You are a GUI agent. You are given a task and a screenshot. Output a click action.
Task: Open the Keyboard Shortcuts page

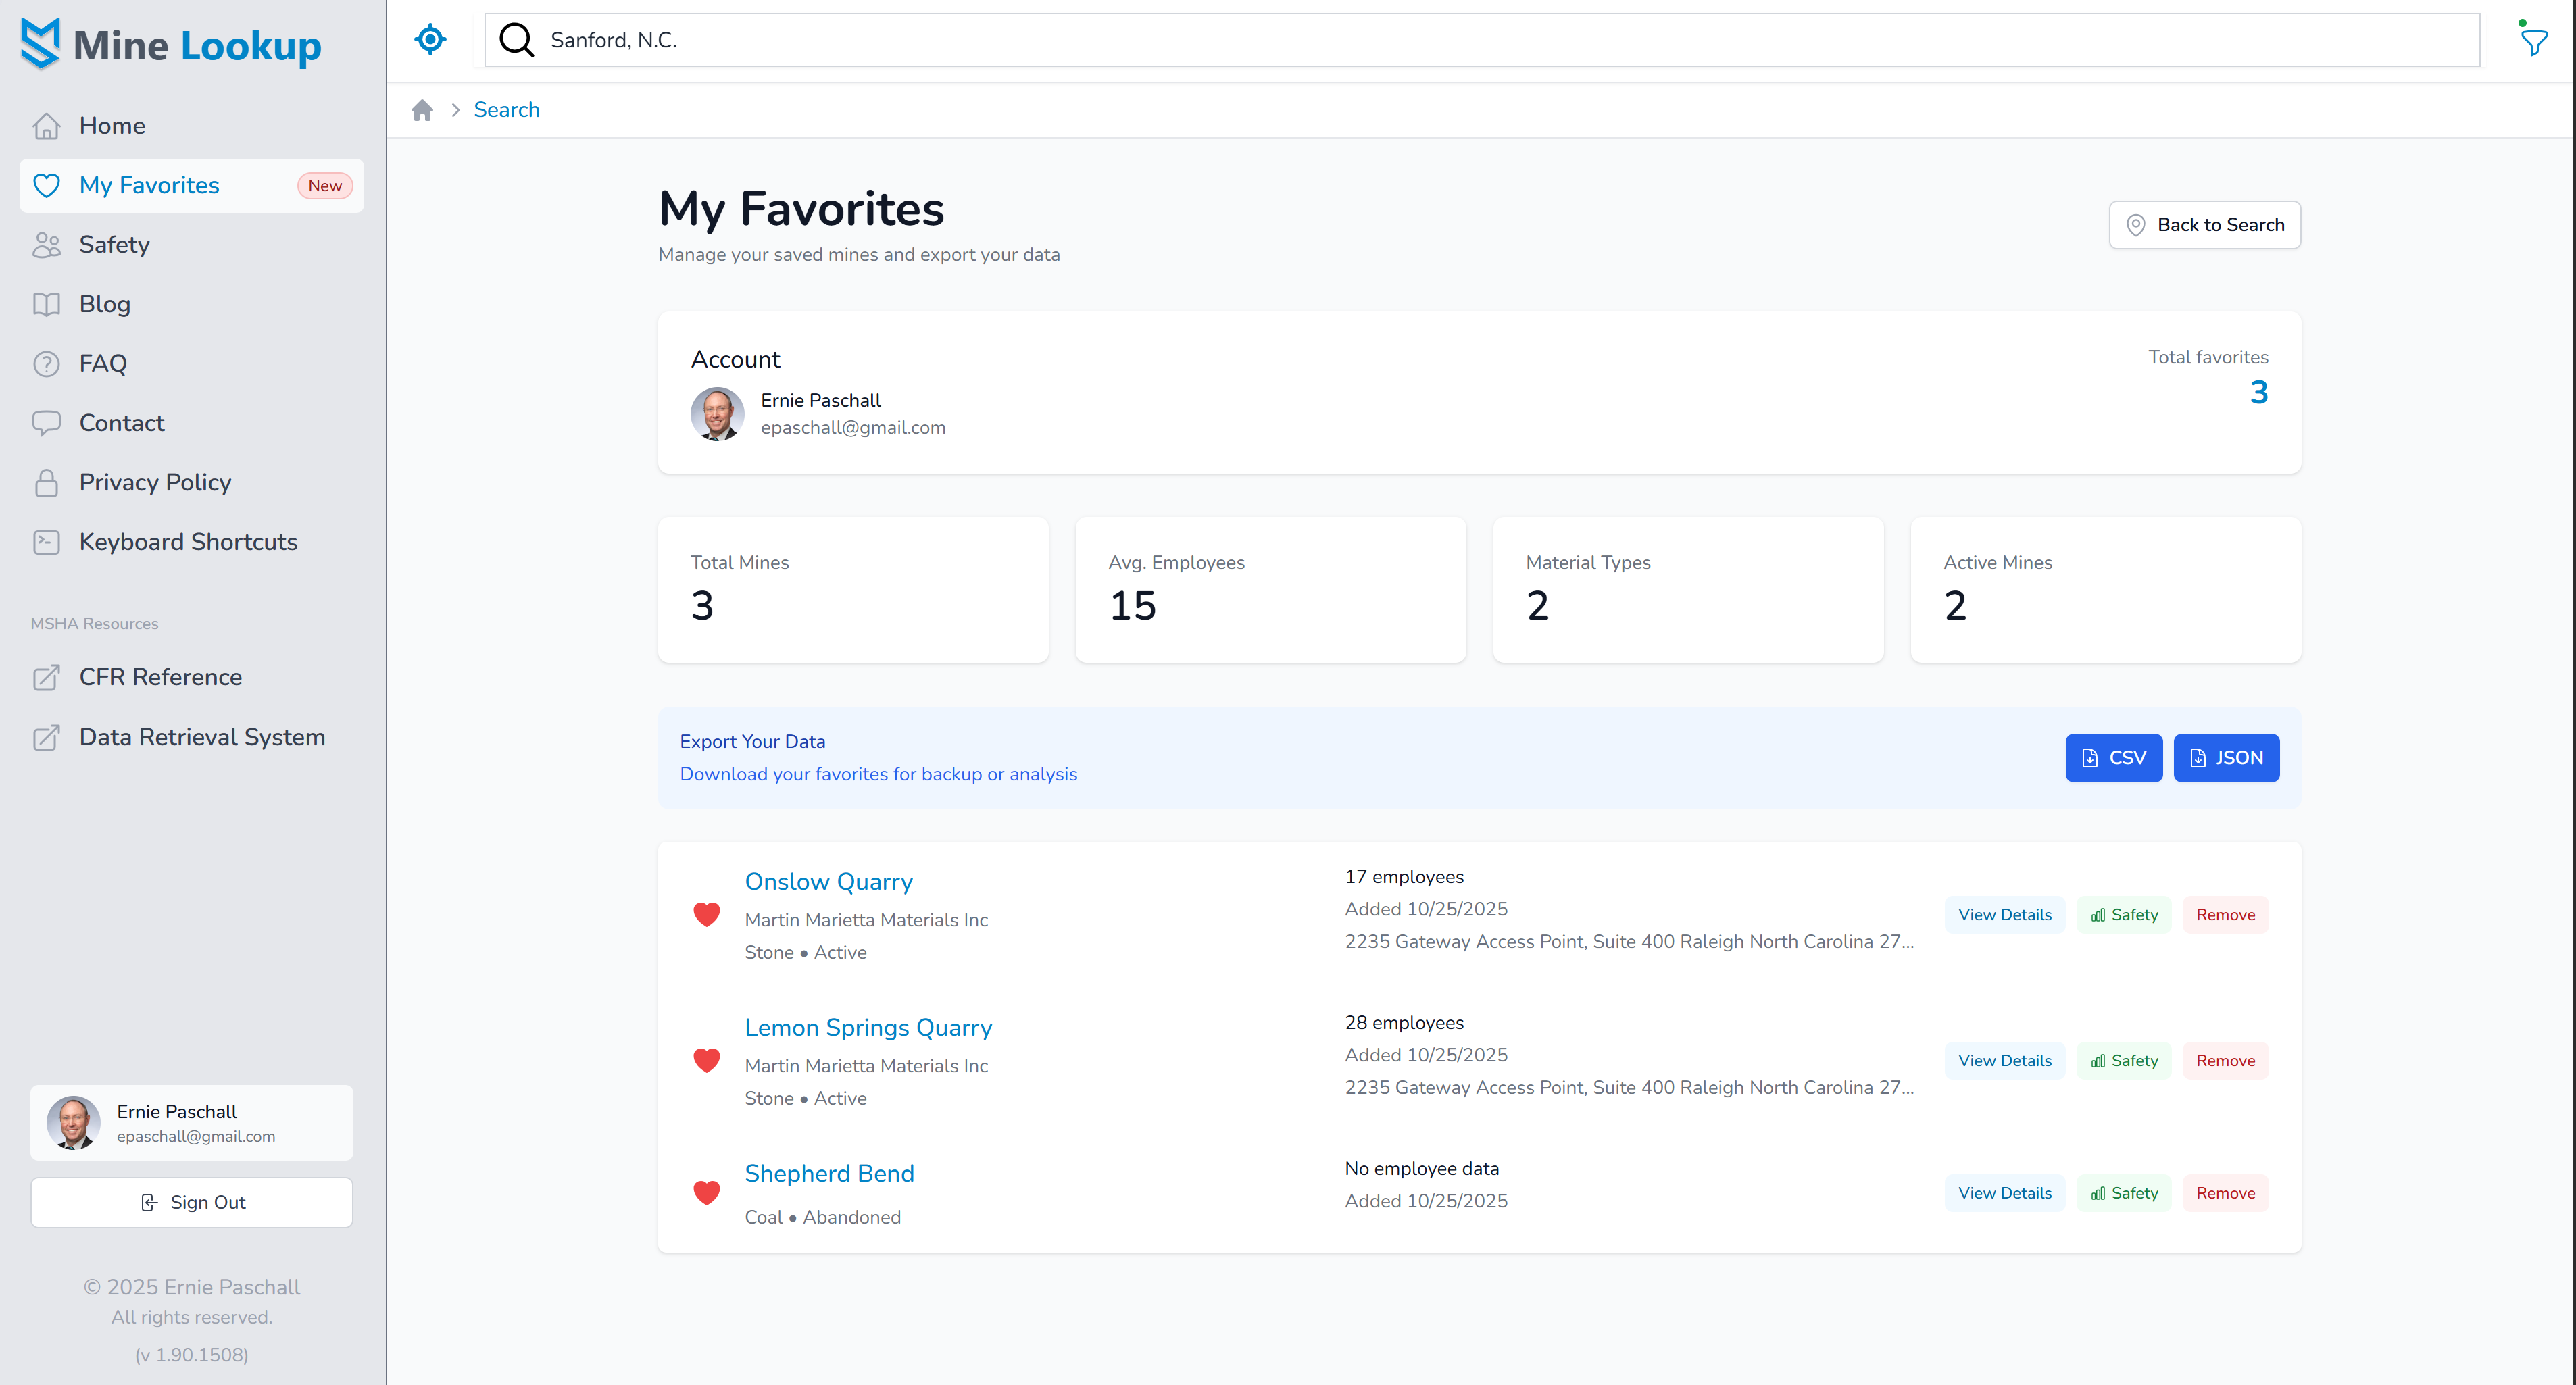pos(188,542)
